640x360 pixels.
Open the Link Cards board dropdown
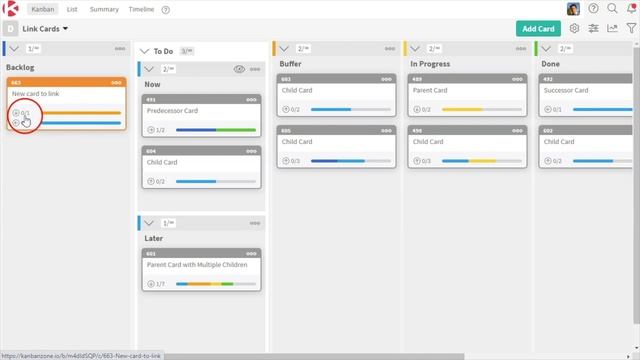pos(45,29)
